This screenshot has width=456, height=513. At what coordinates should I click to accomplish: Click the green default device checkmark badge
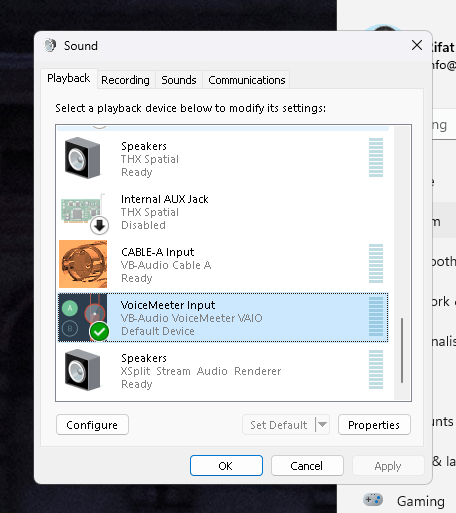coord(99,332)
